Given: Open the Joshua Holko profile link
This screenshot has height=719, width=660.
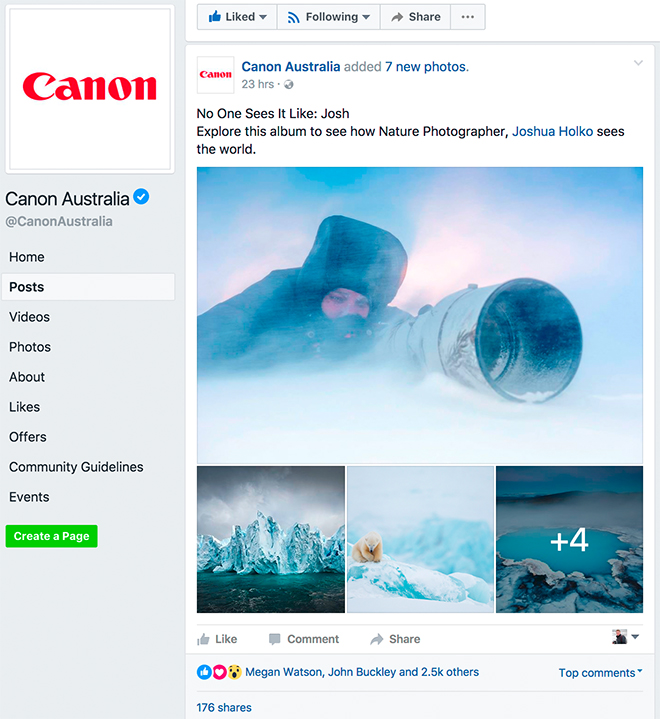Looking at the screenshot, I should 552,132.
